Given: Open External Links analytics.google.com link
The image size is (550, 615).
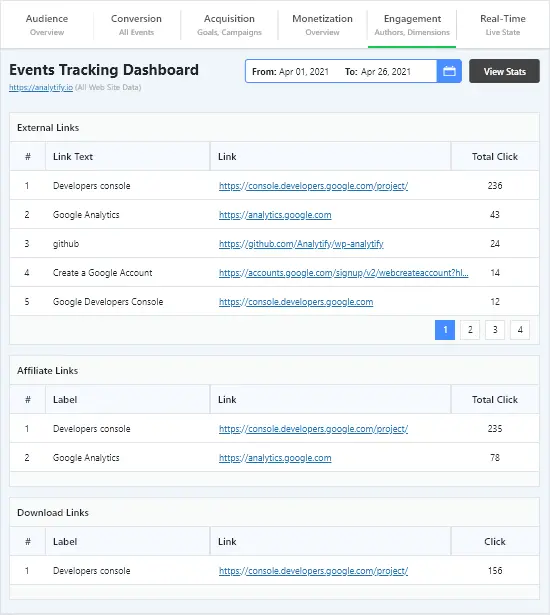Looking at the screenshot, I should pos(275,215).
